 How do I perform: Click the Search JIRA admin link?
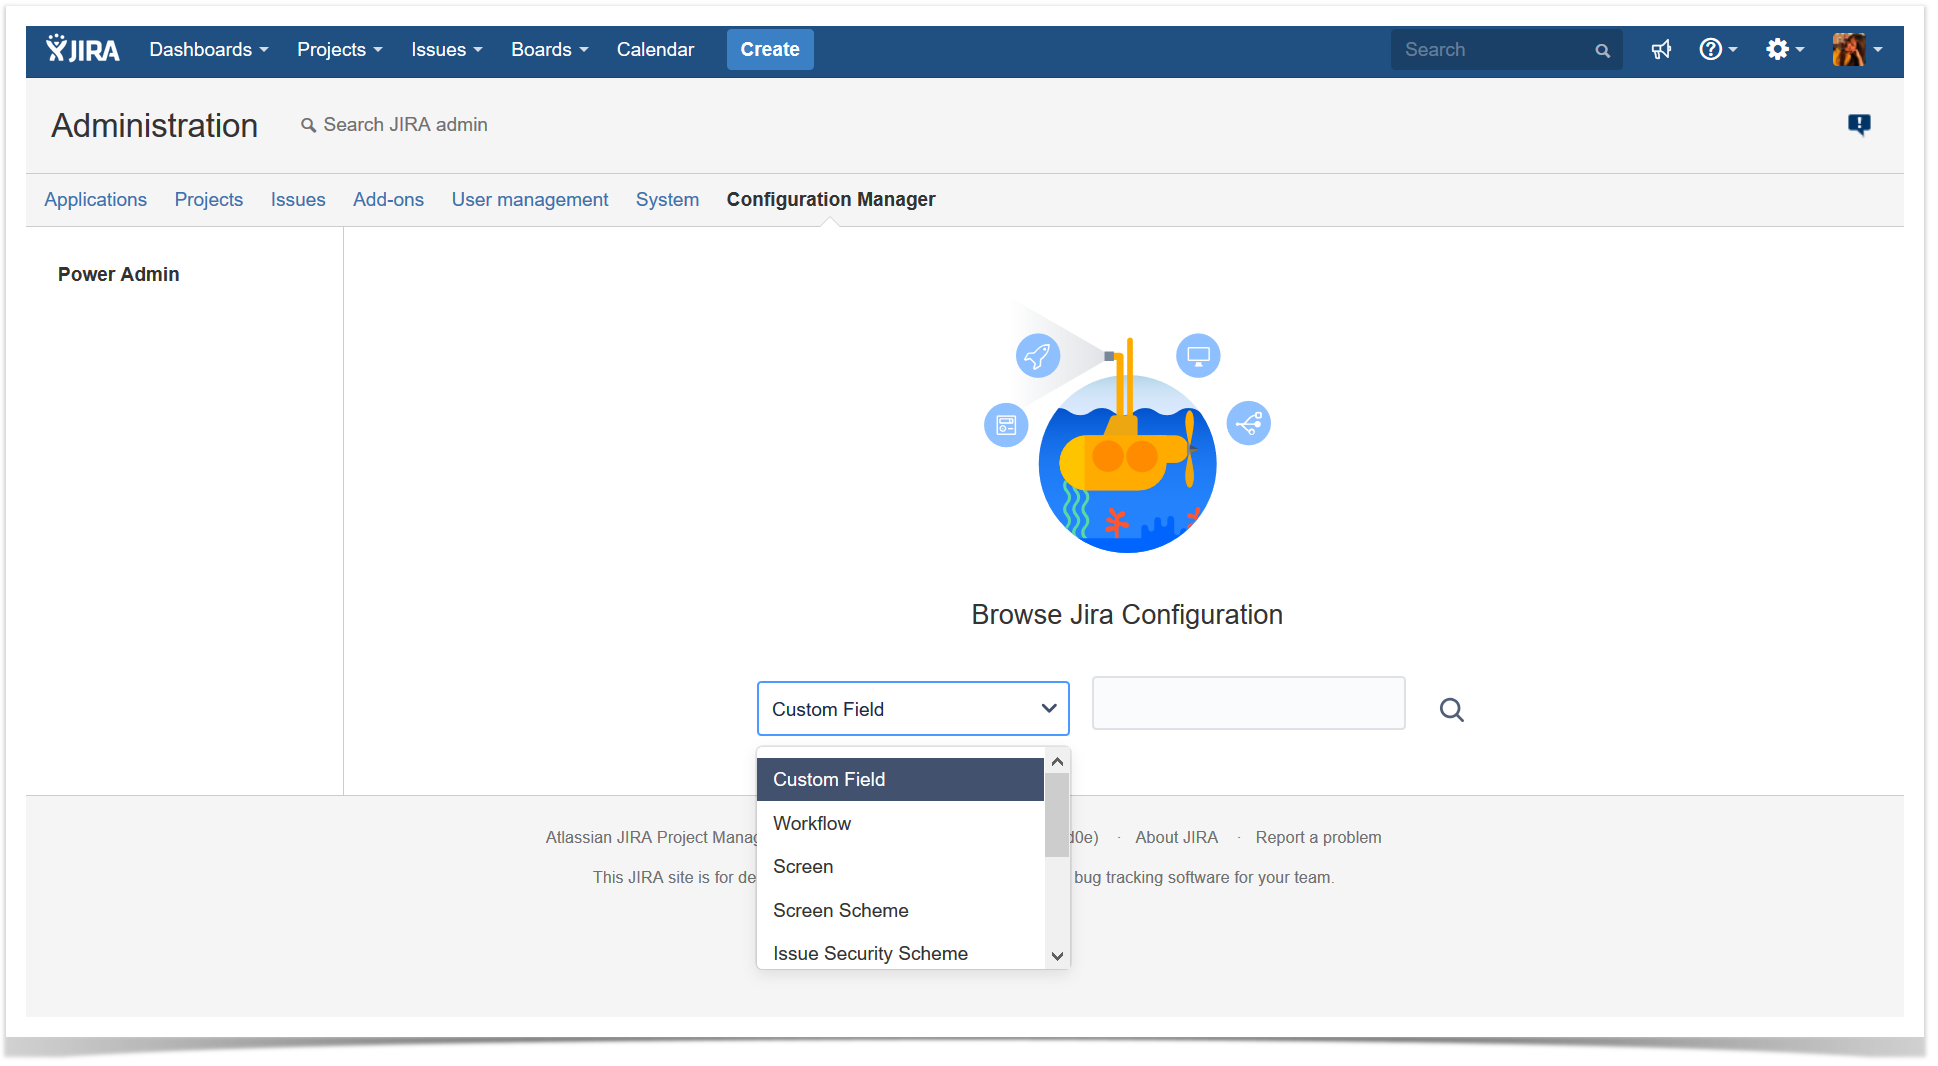394,124
